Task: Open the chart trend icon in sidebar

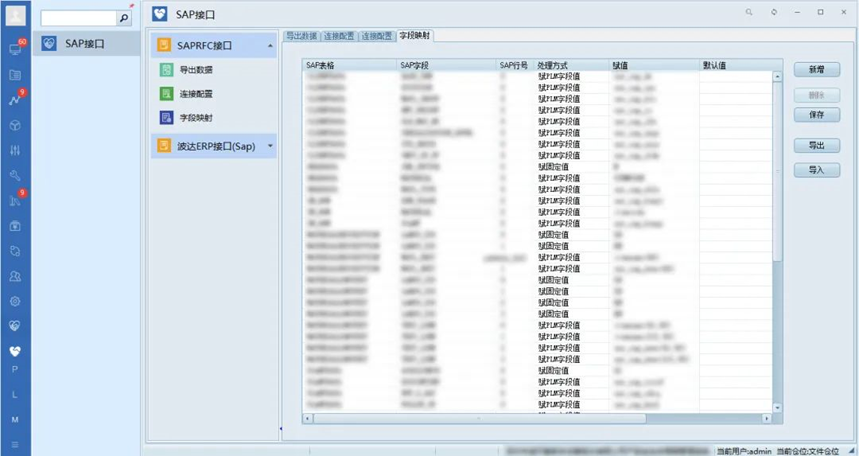Action: pos(15,100)
